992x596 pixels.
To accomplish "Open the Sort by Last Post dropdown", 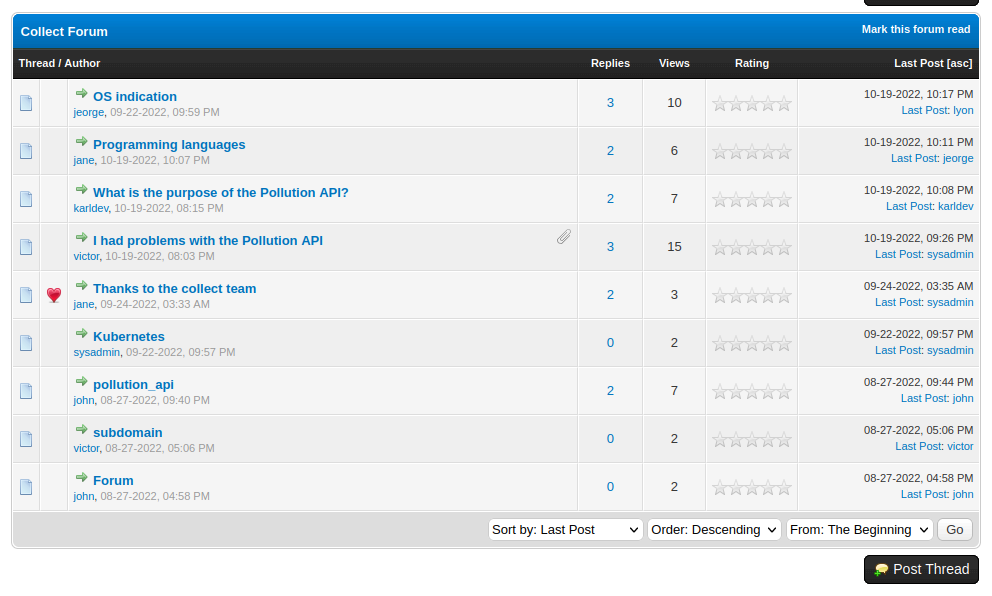I will pos(565,530).
